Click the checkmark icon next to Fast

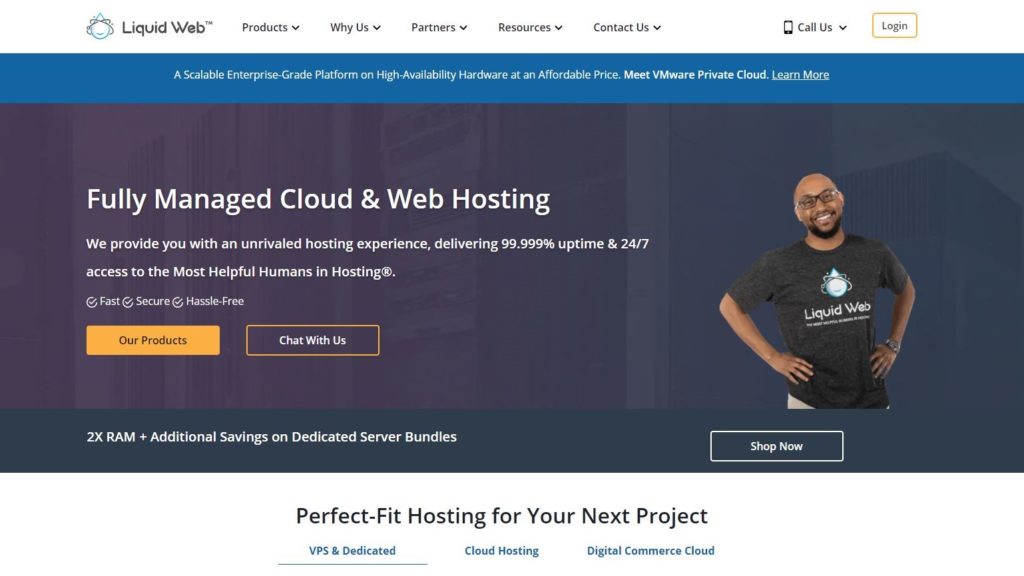(91, 302)
